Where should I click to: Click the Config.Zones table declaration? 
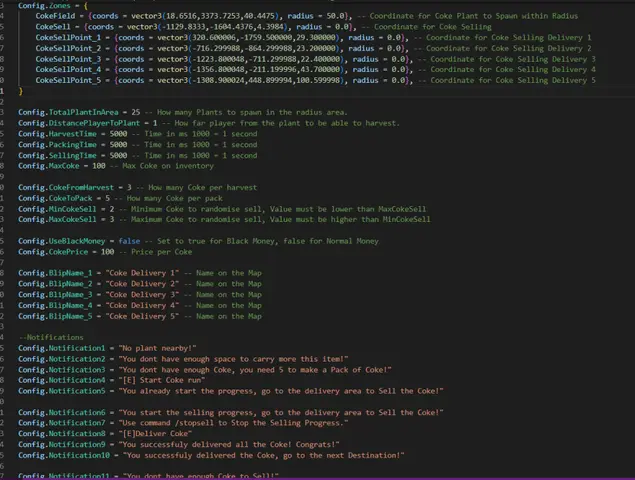(53, 6)
